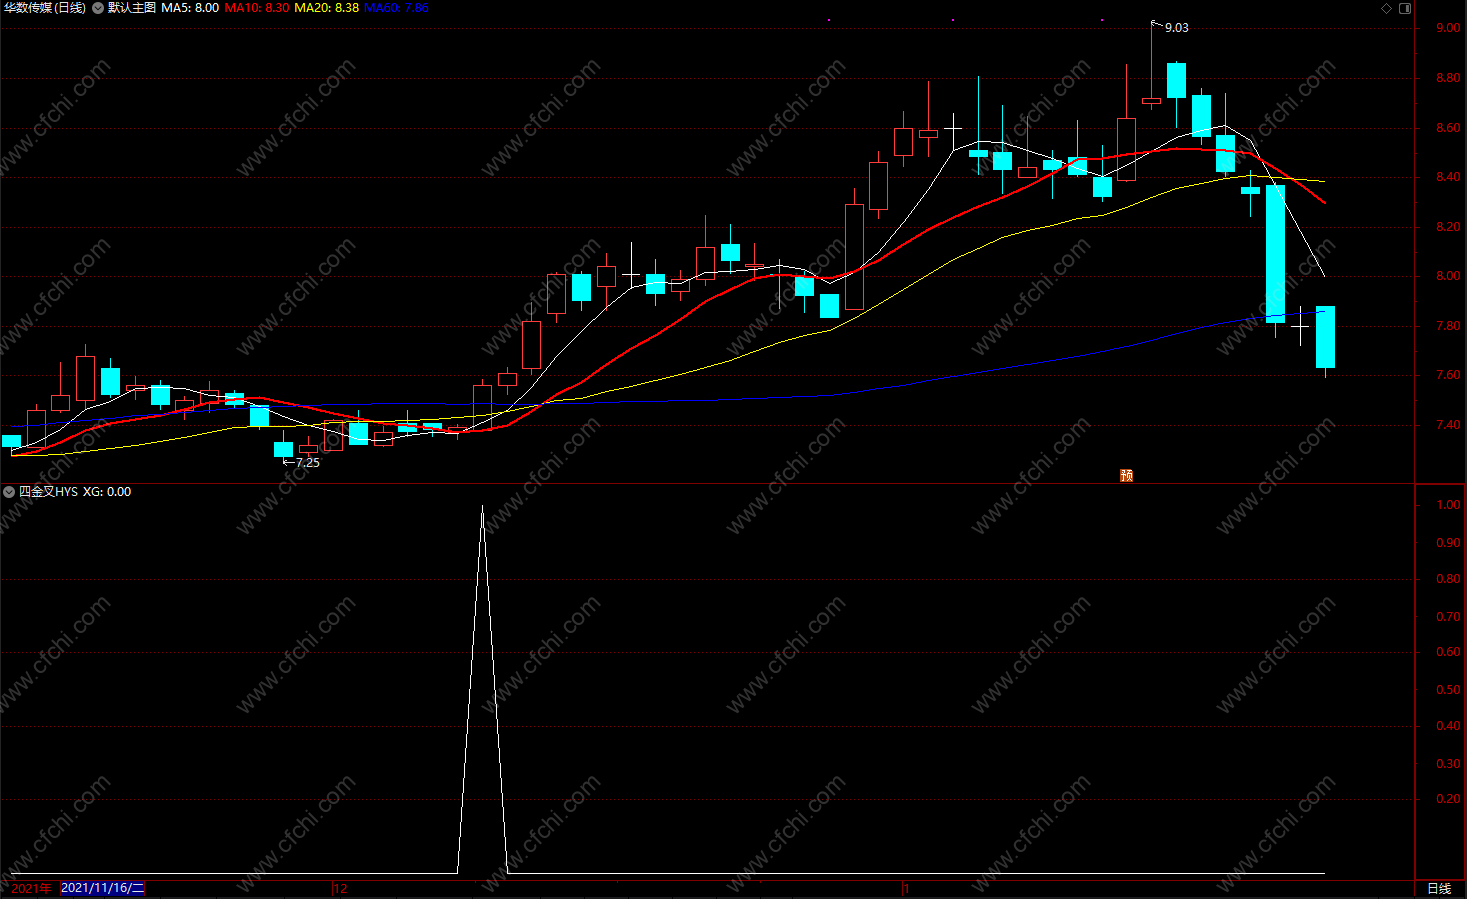
Task: Click the 日线 period button at bottom right
Action: tap(1439, 888)
